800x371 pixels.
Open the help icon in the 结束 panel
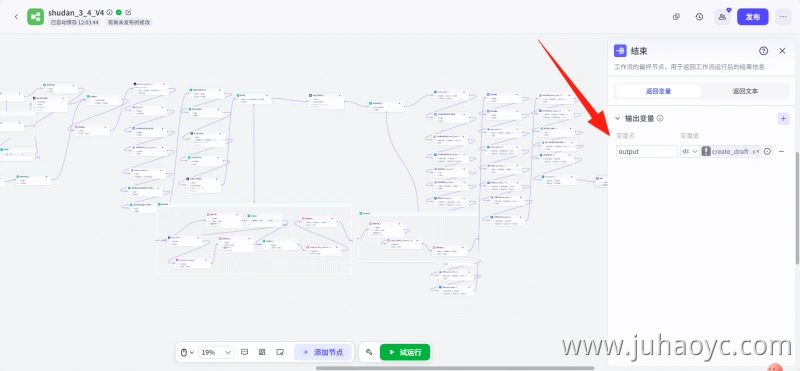click(763, 51)
